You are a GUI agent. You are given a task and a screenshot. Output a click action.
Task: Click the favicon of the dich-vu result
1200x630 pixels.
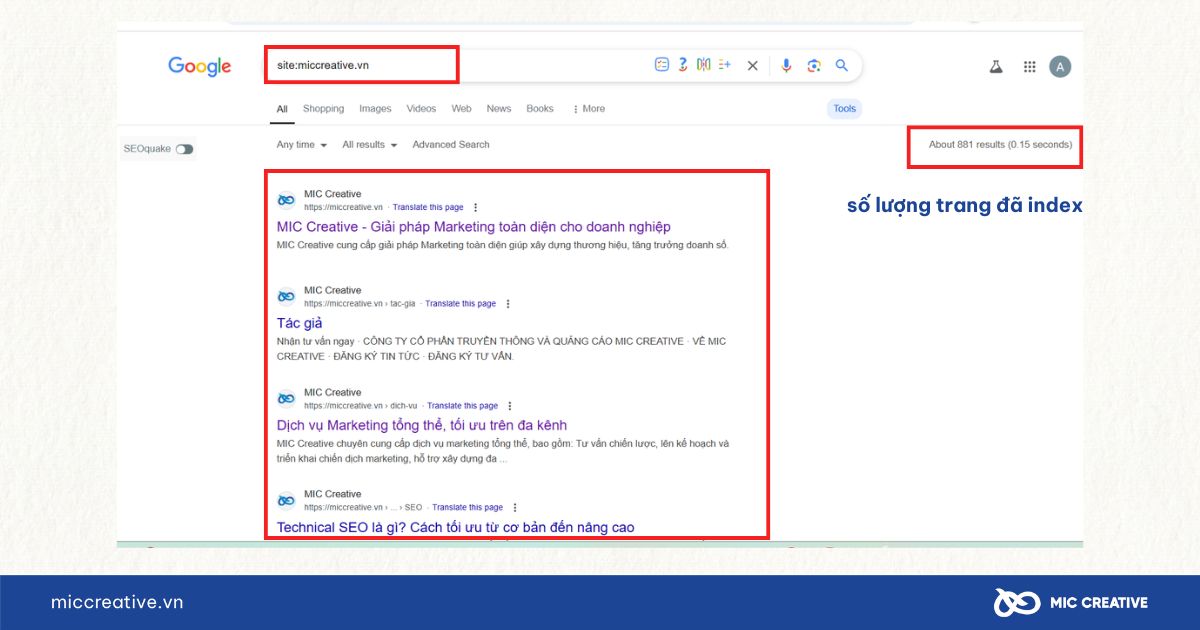click(286, 398)
